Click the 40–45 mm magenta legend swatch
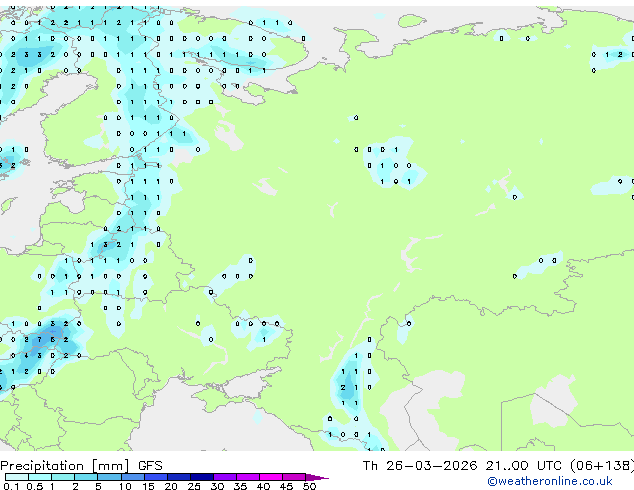The width and height of the screenshot is (634, 490). point(271,477)
